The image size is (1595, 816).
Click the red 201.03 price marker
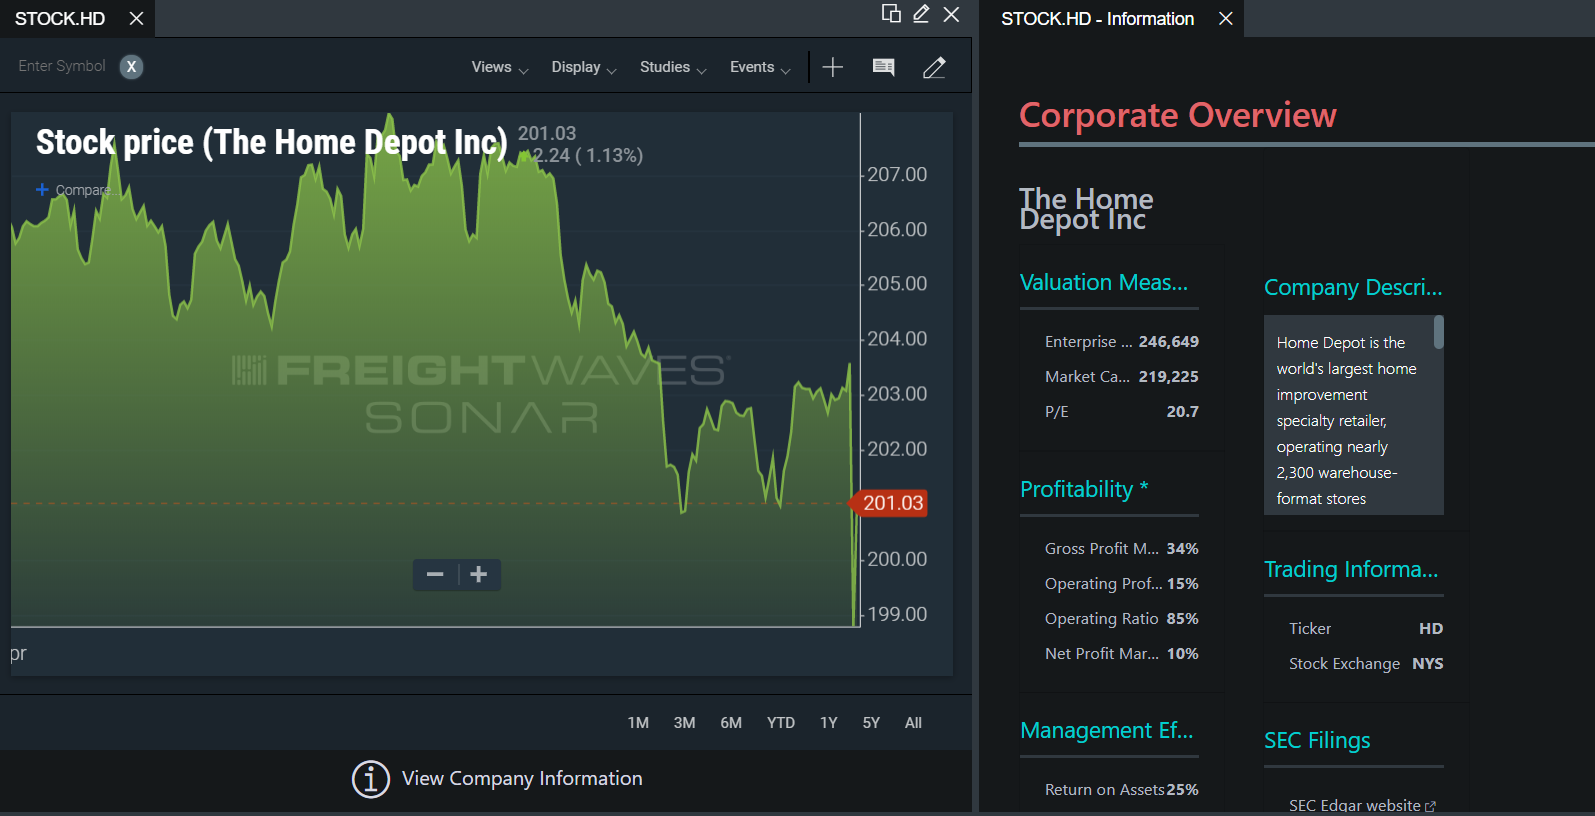(889, 503)
